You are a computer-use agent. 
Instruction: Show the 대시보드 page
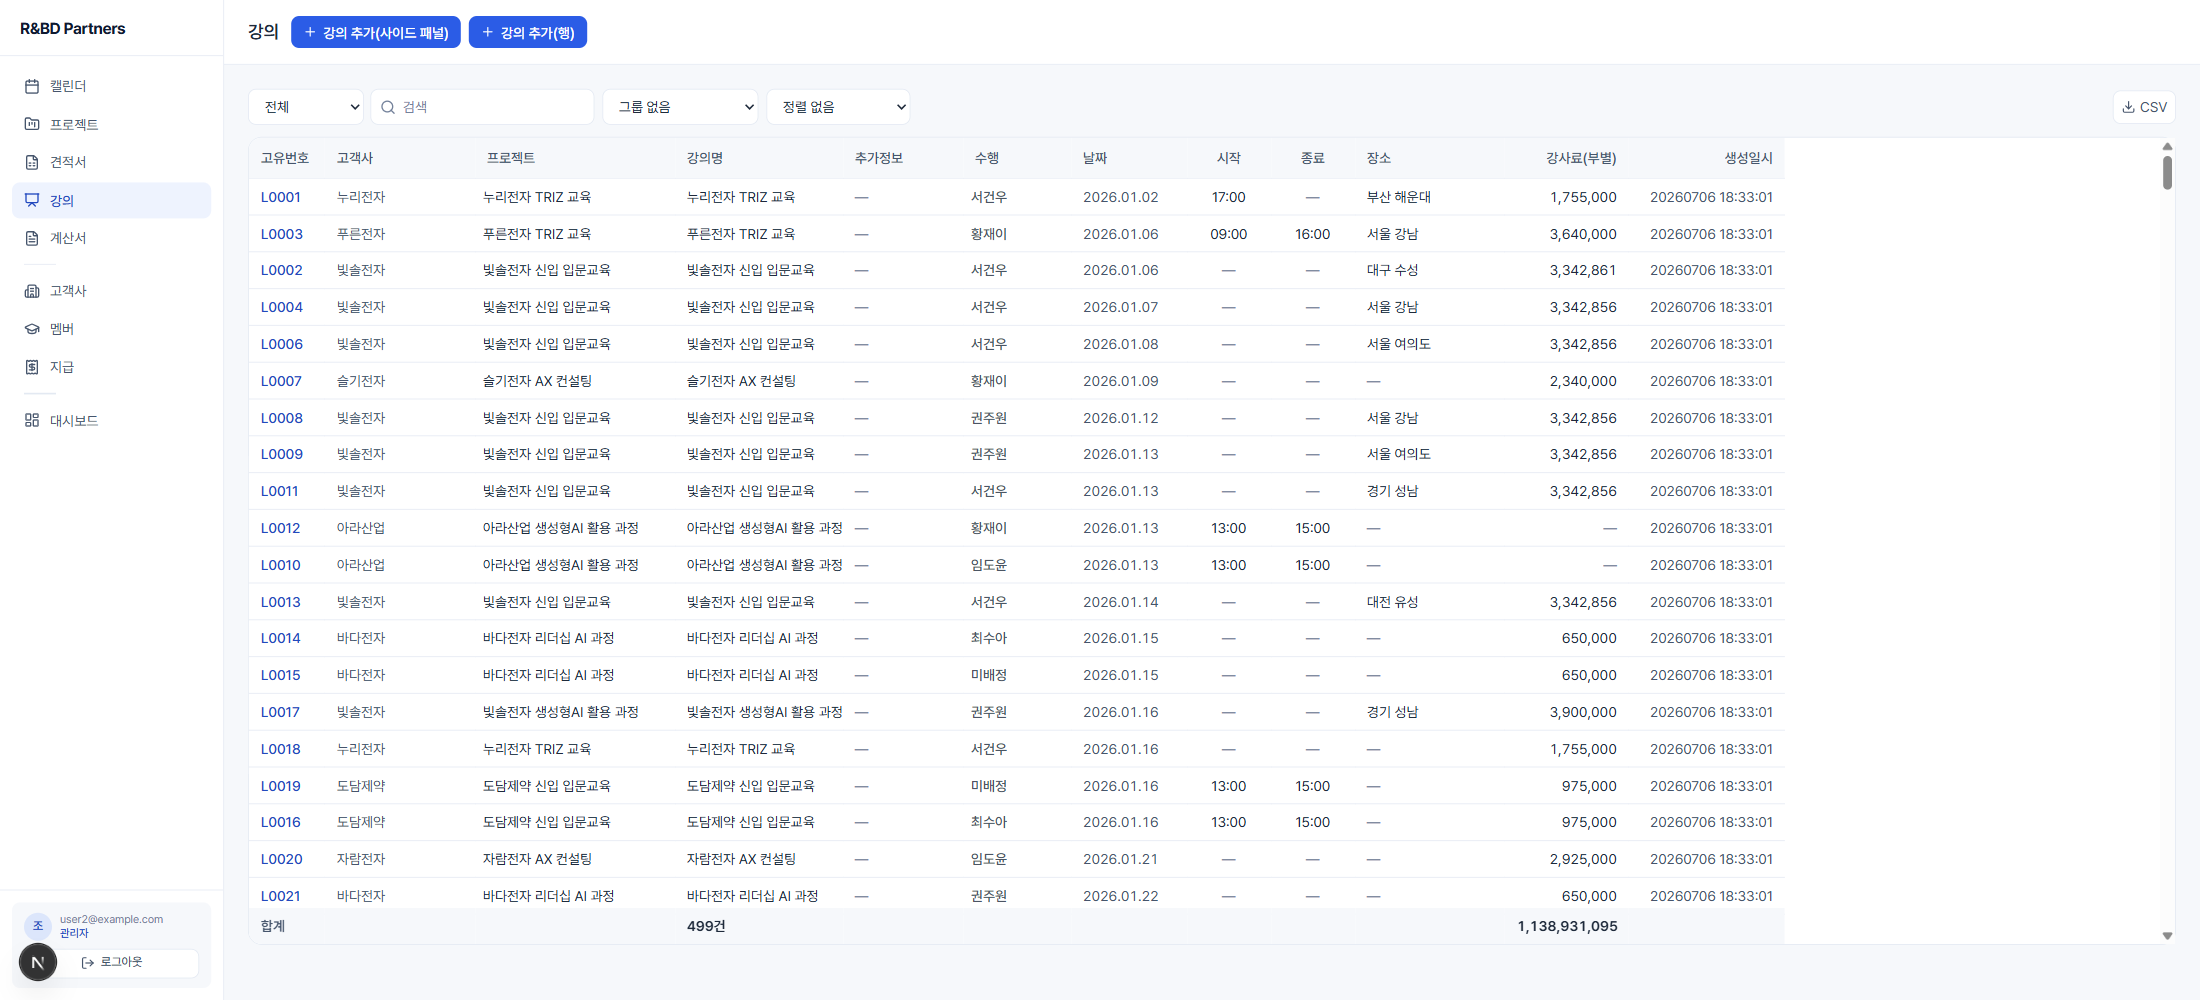111,421
